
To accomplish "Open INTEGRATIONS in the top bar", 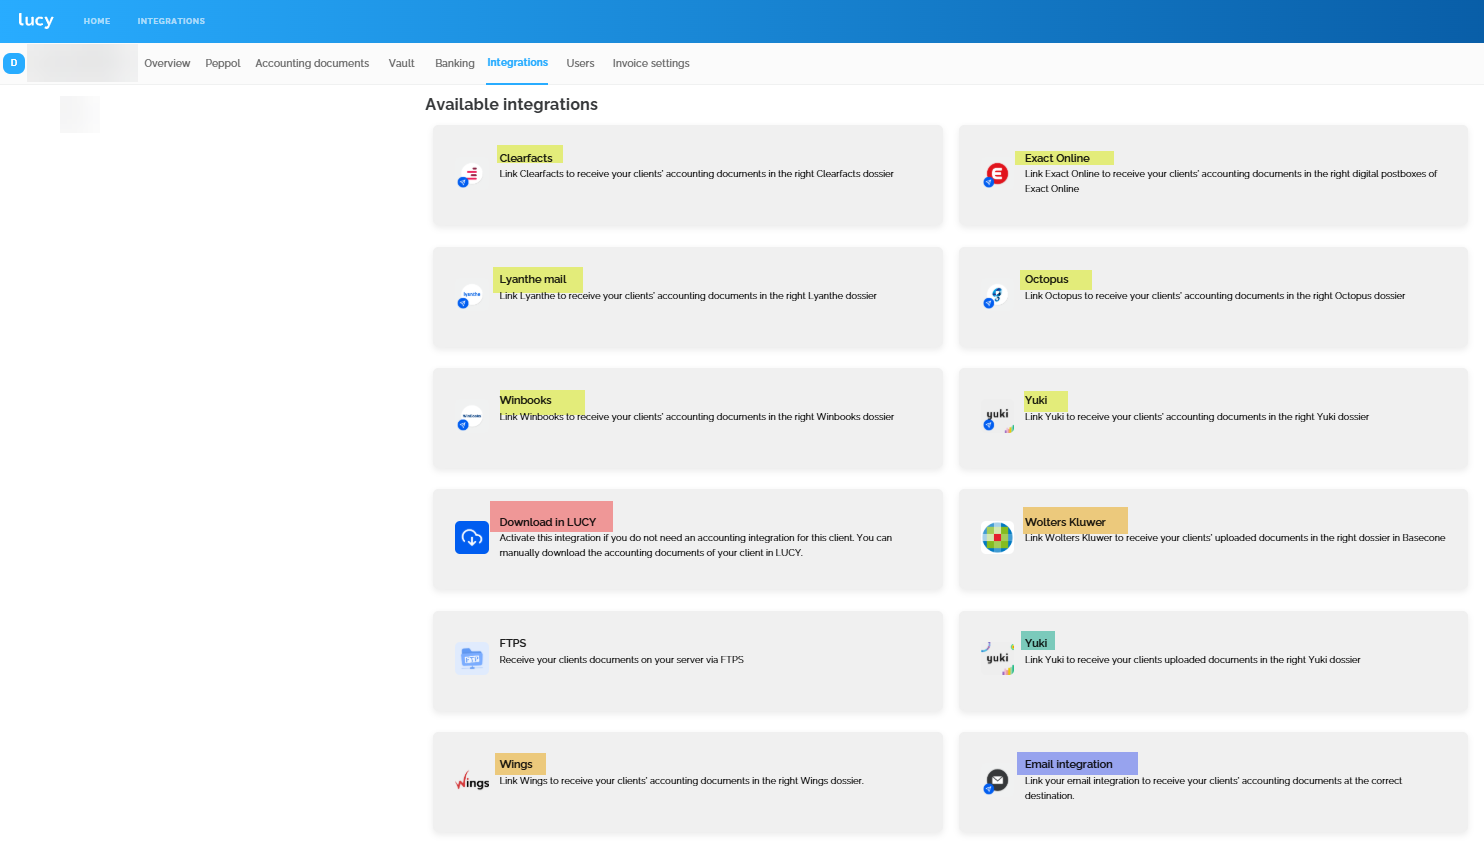I will pos(171,21).
